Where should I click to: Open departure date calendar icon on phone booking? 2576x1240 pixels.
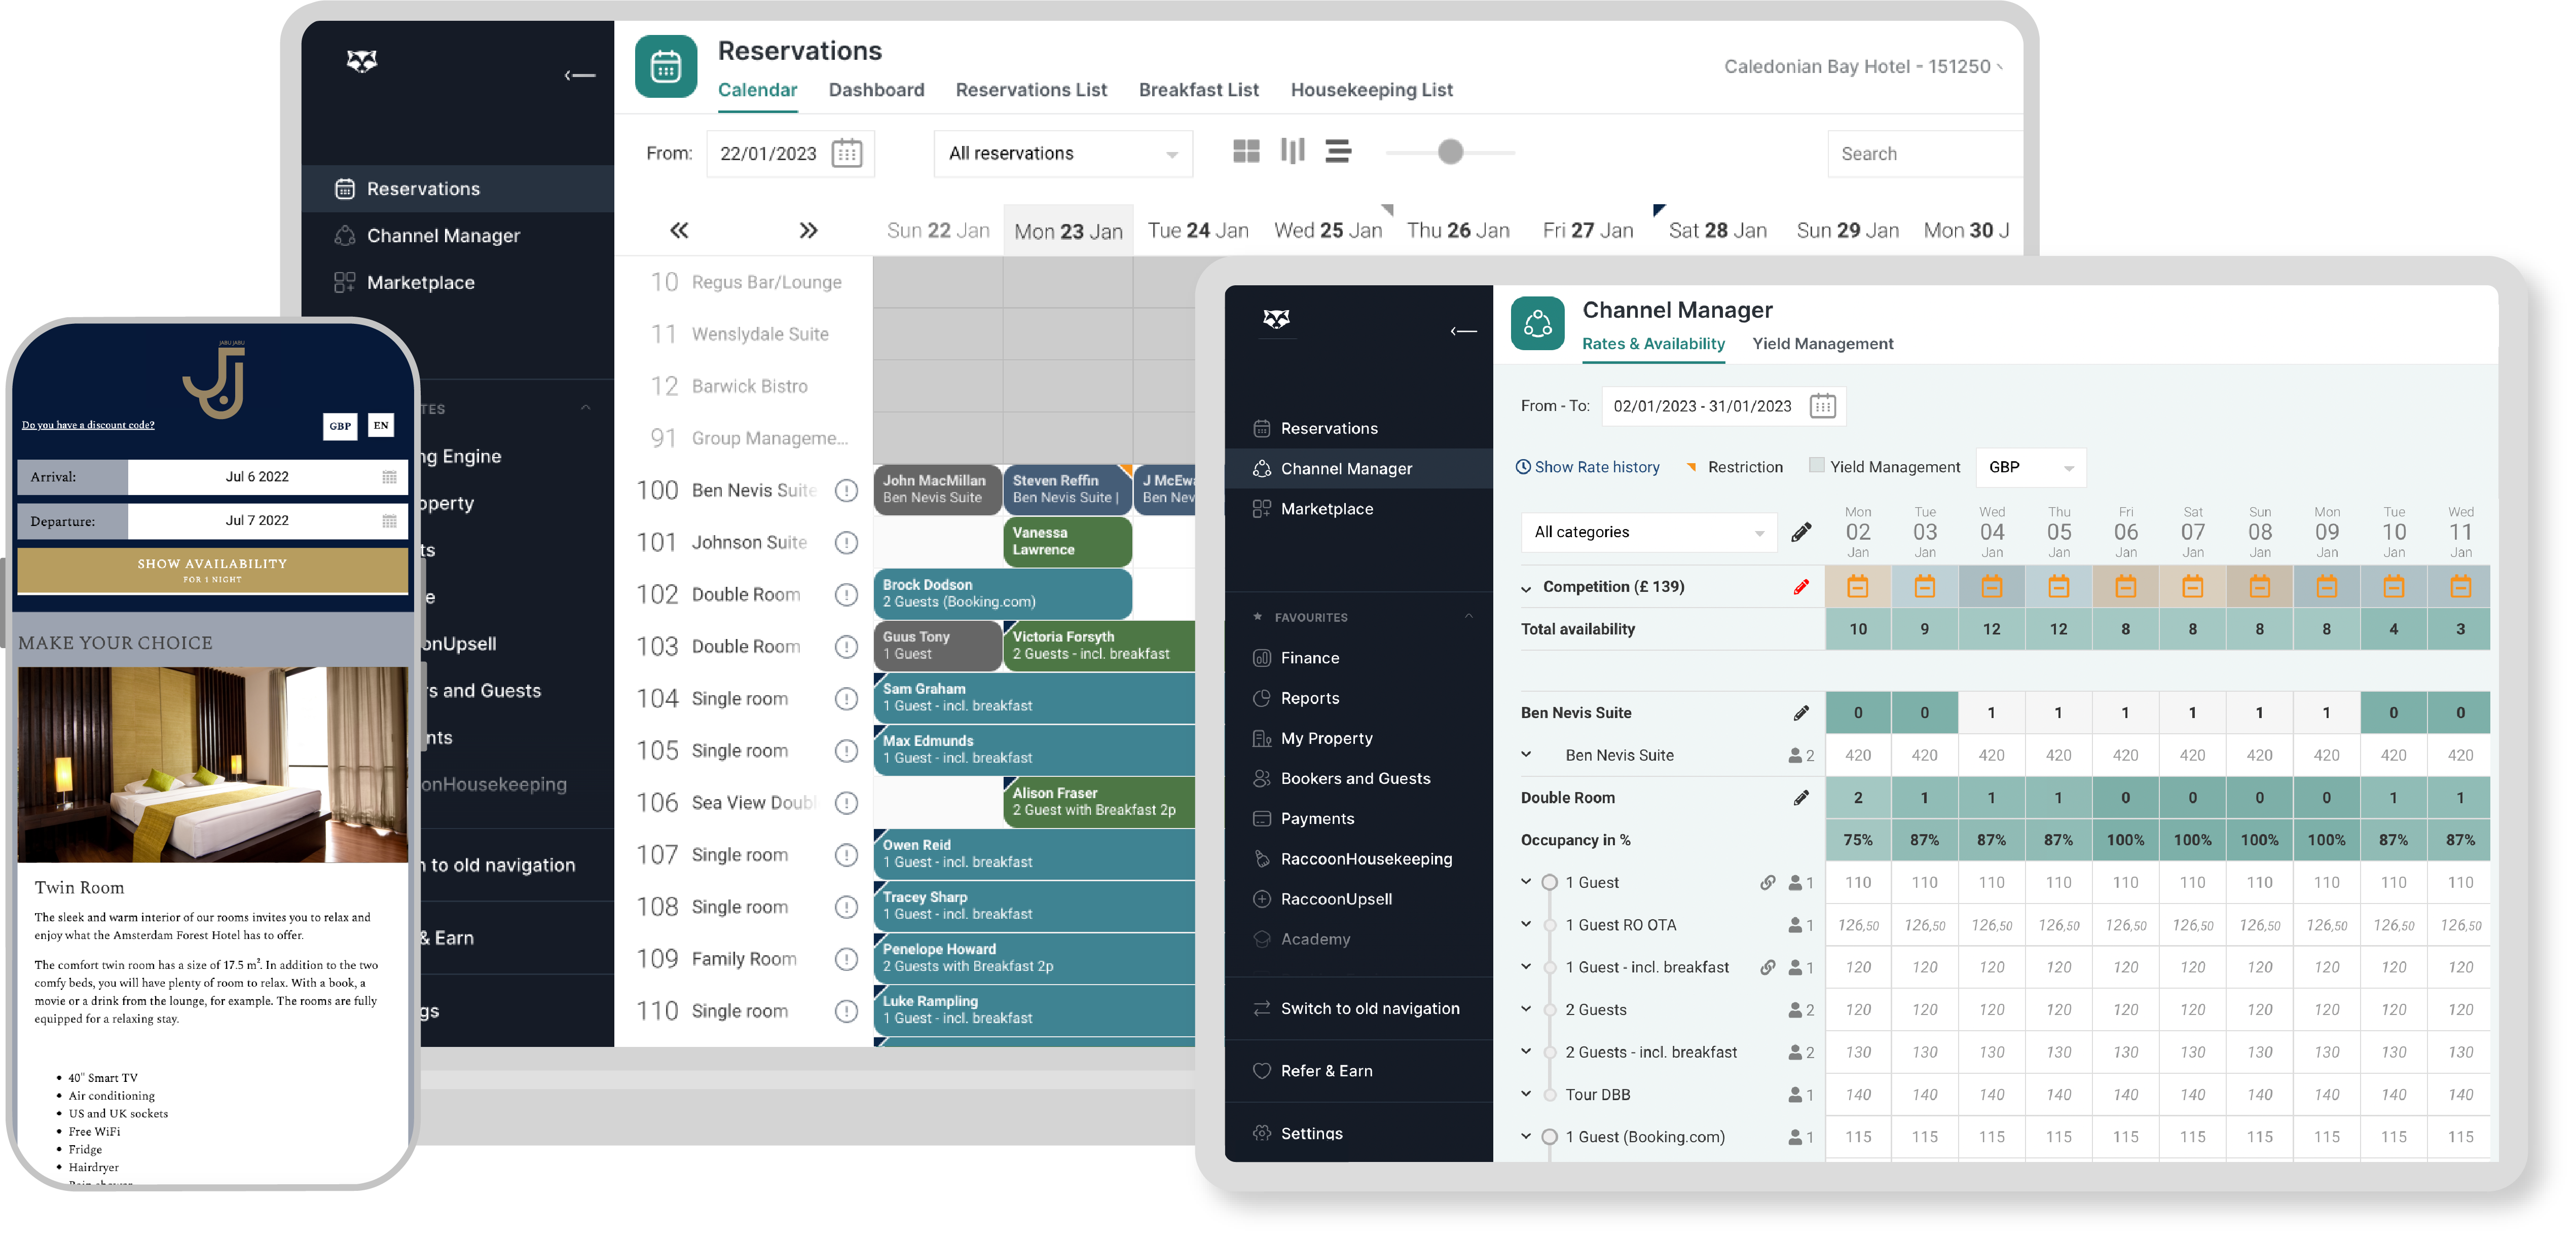[x=389, y=521]
